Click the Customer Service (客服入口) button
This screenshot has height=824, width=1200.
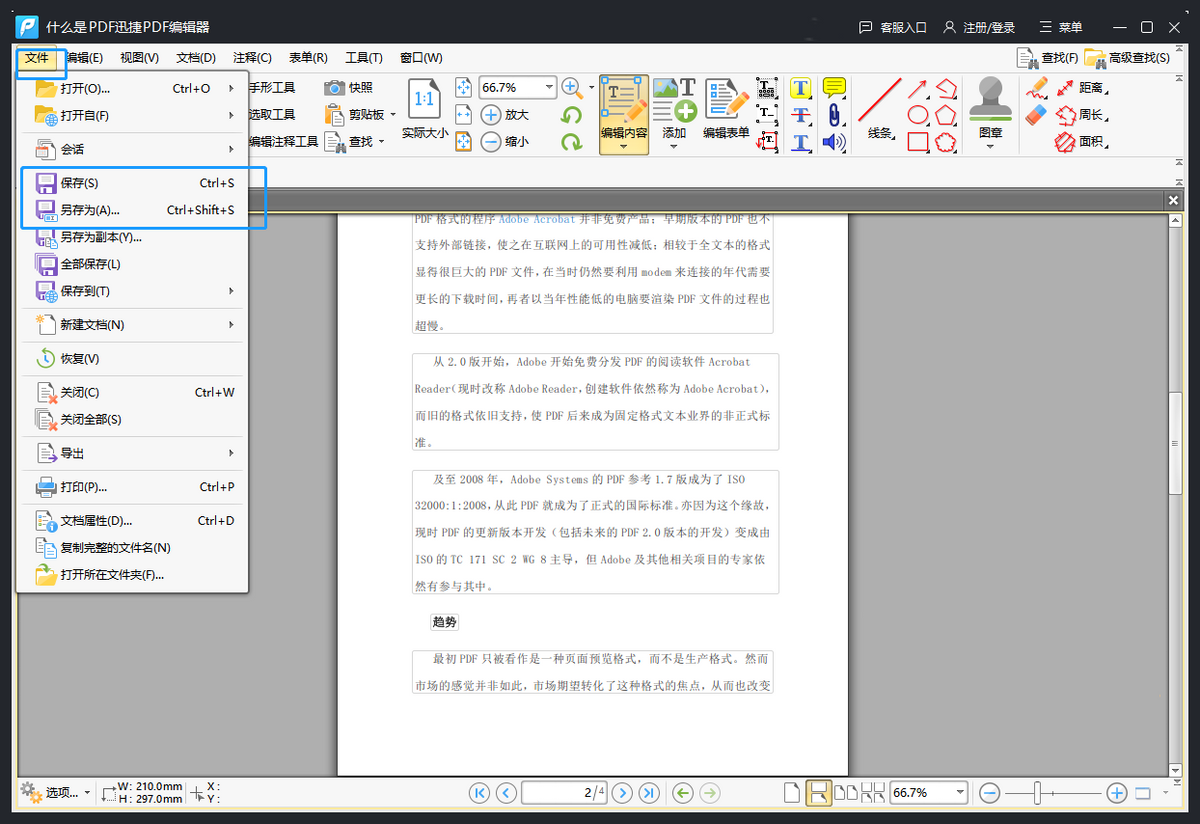894,27
